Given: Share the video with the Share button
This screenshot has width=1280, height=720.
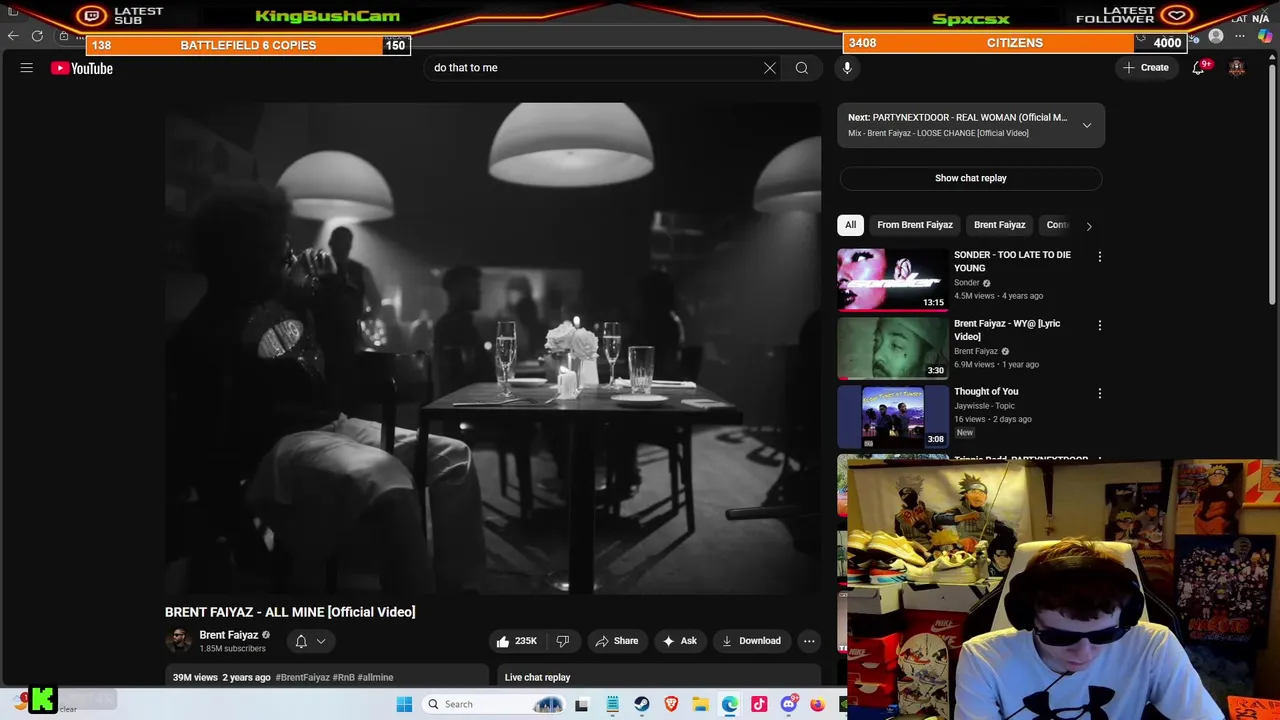Looking at the screenshot, I should [x=616, y=641].
